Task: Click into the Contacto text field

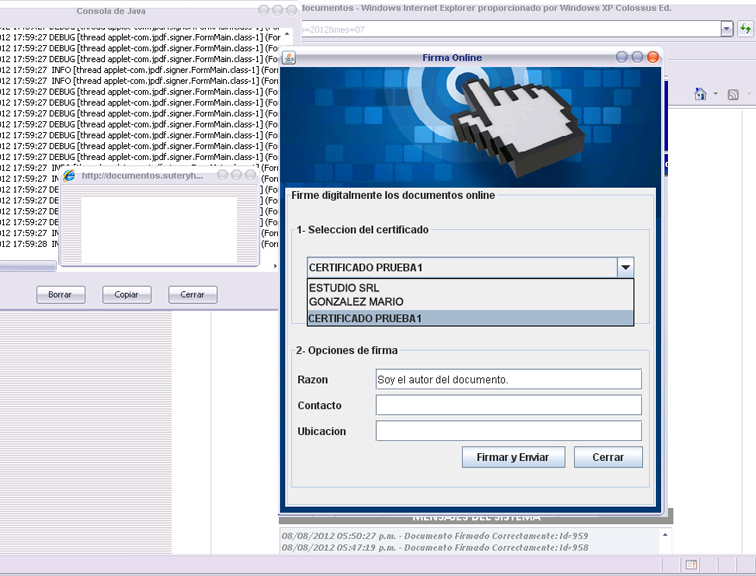Action: click(x=508, y=405)
